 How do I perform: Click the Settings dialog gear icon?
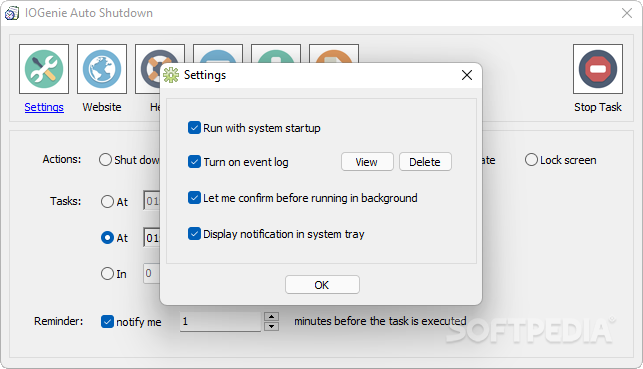click(x=171, y=75)
